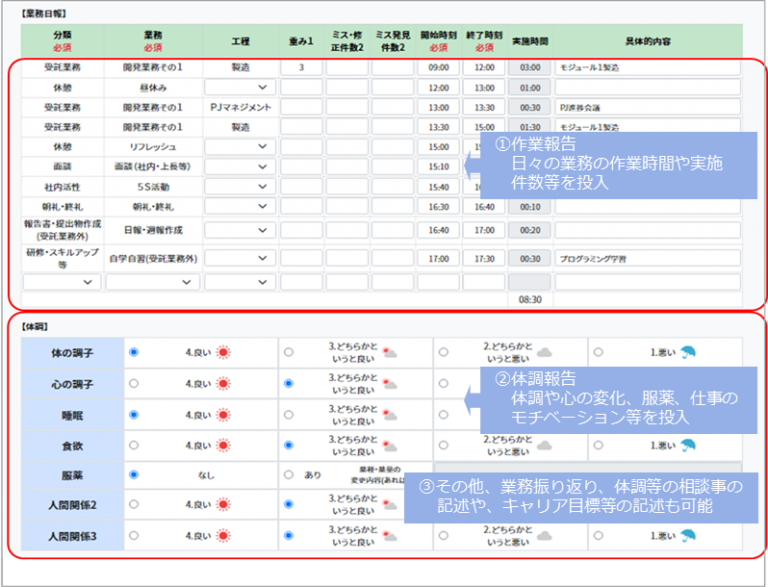Click partly-cloudy icon in 食欲 row
Screen dimensions: 768x587
click(x=390, y=445)
